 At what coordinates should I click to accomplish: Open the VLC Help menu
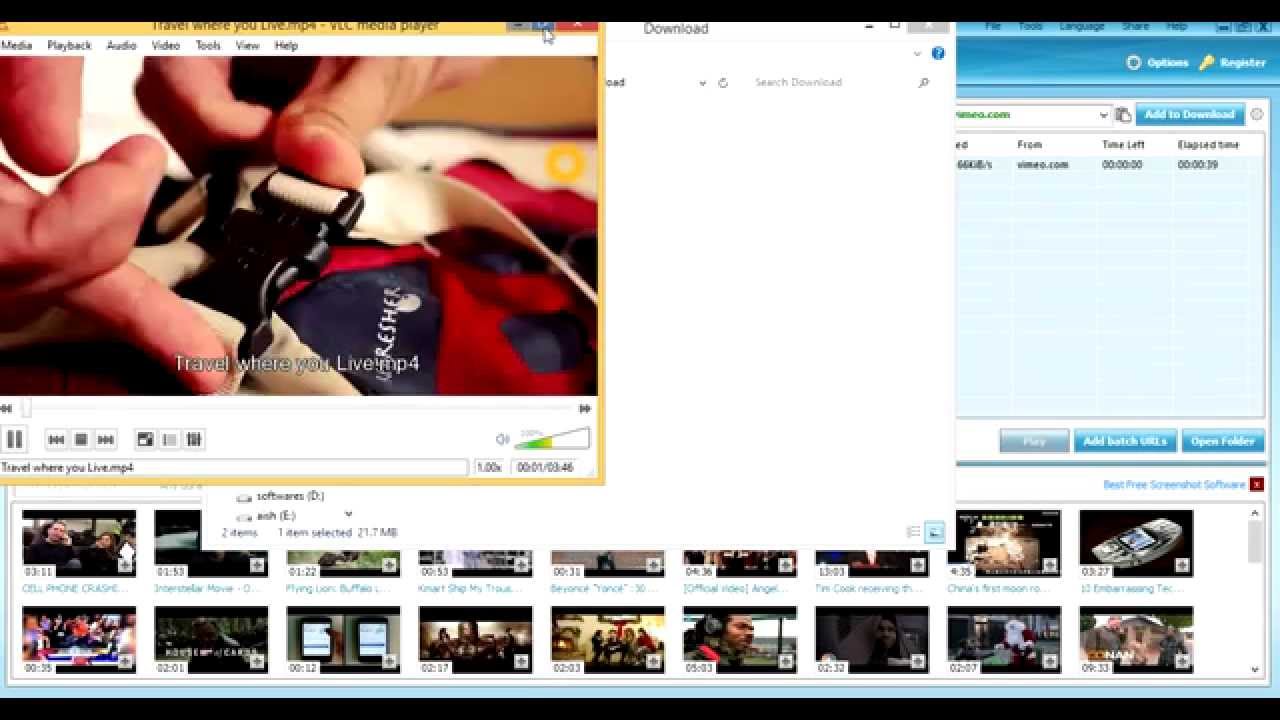286,45
